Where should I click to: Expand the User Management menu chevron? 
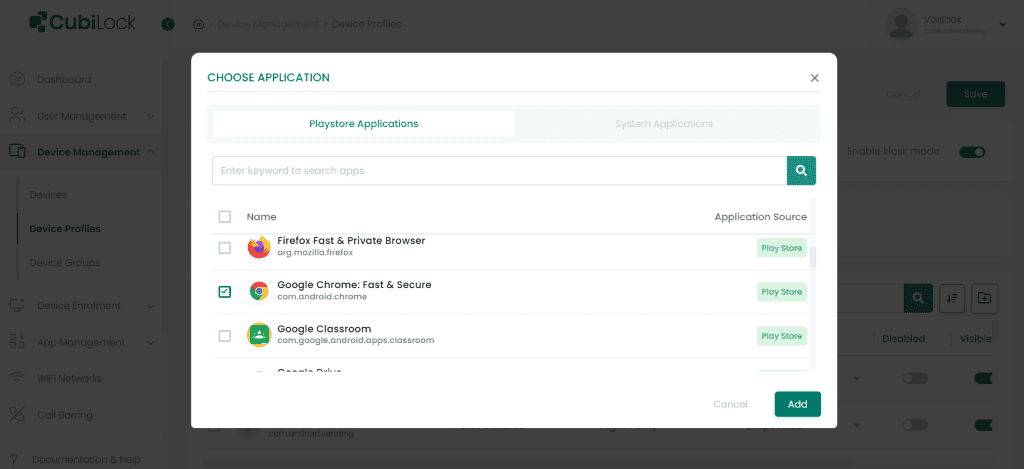[x=150, y=116]
